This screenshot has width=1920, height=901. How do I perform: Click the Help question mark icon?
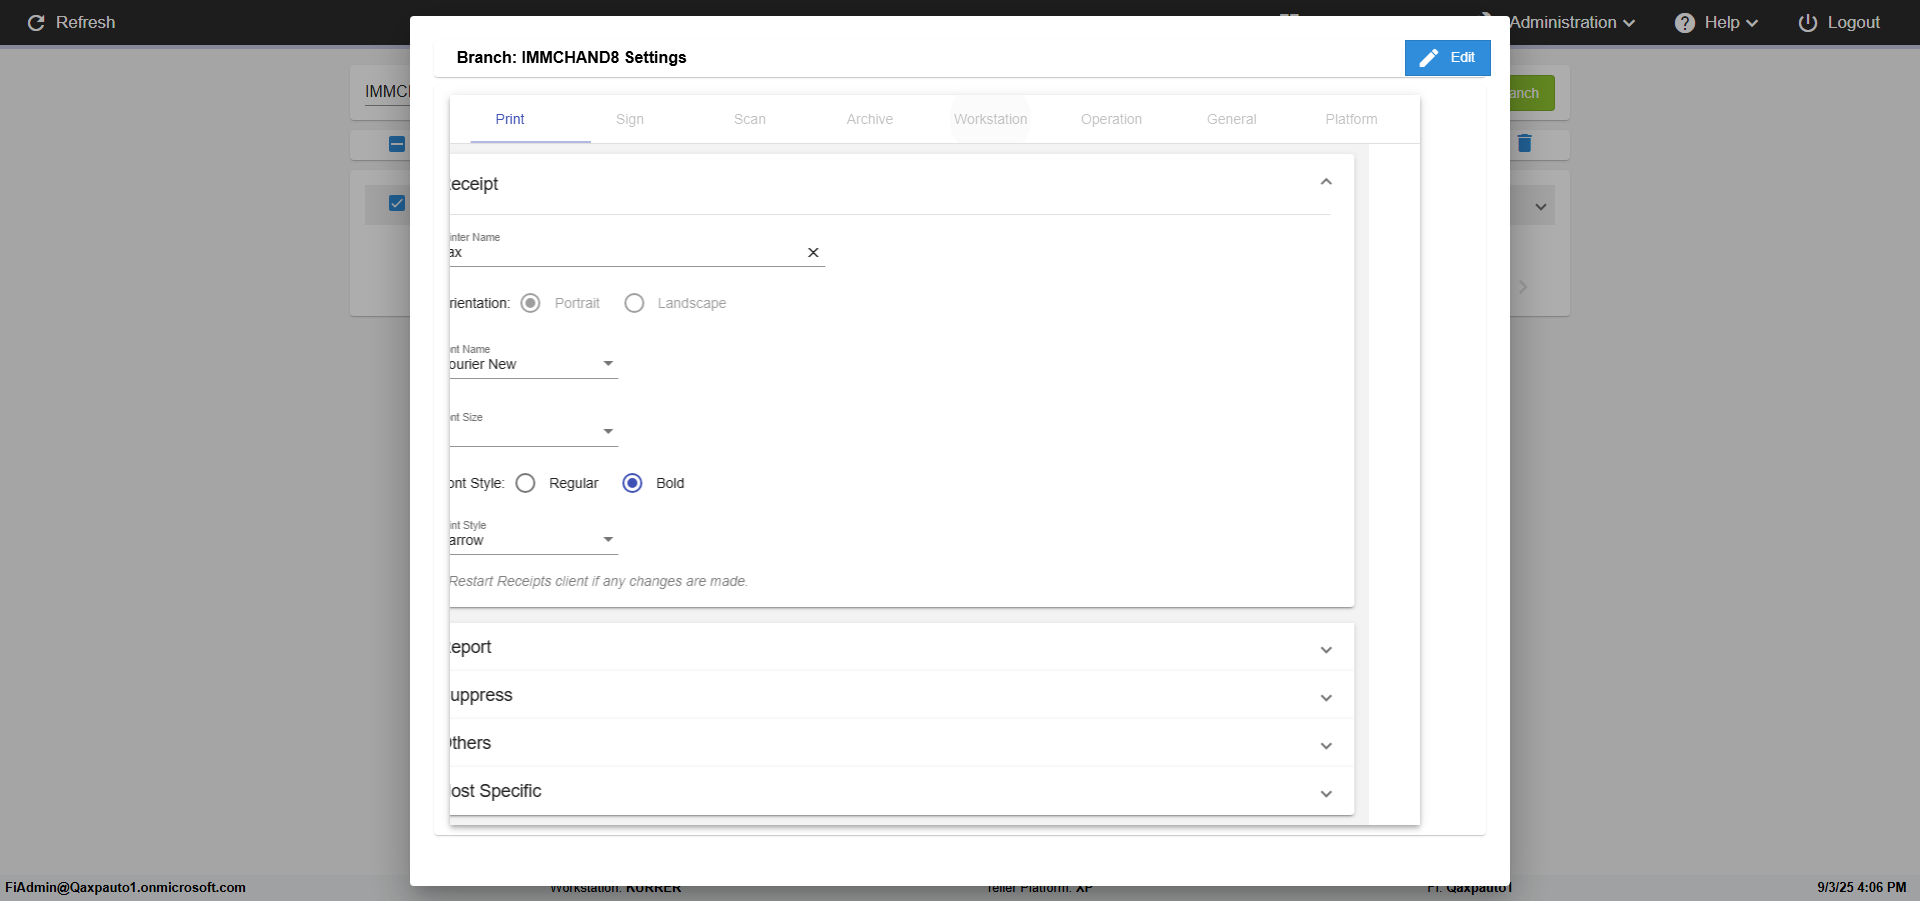click(x=1685, y=23)
